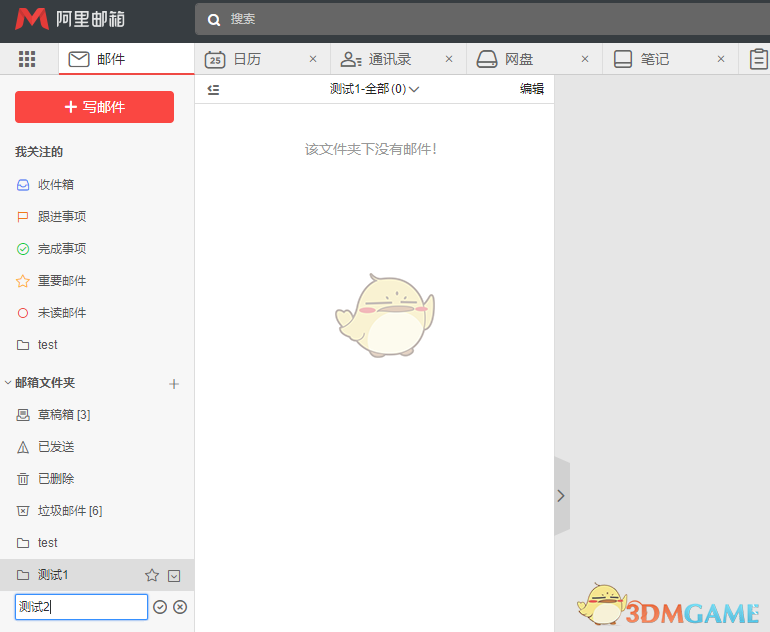Switch to the 网盘 tab

(x=518, y=59)
